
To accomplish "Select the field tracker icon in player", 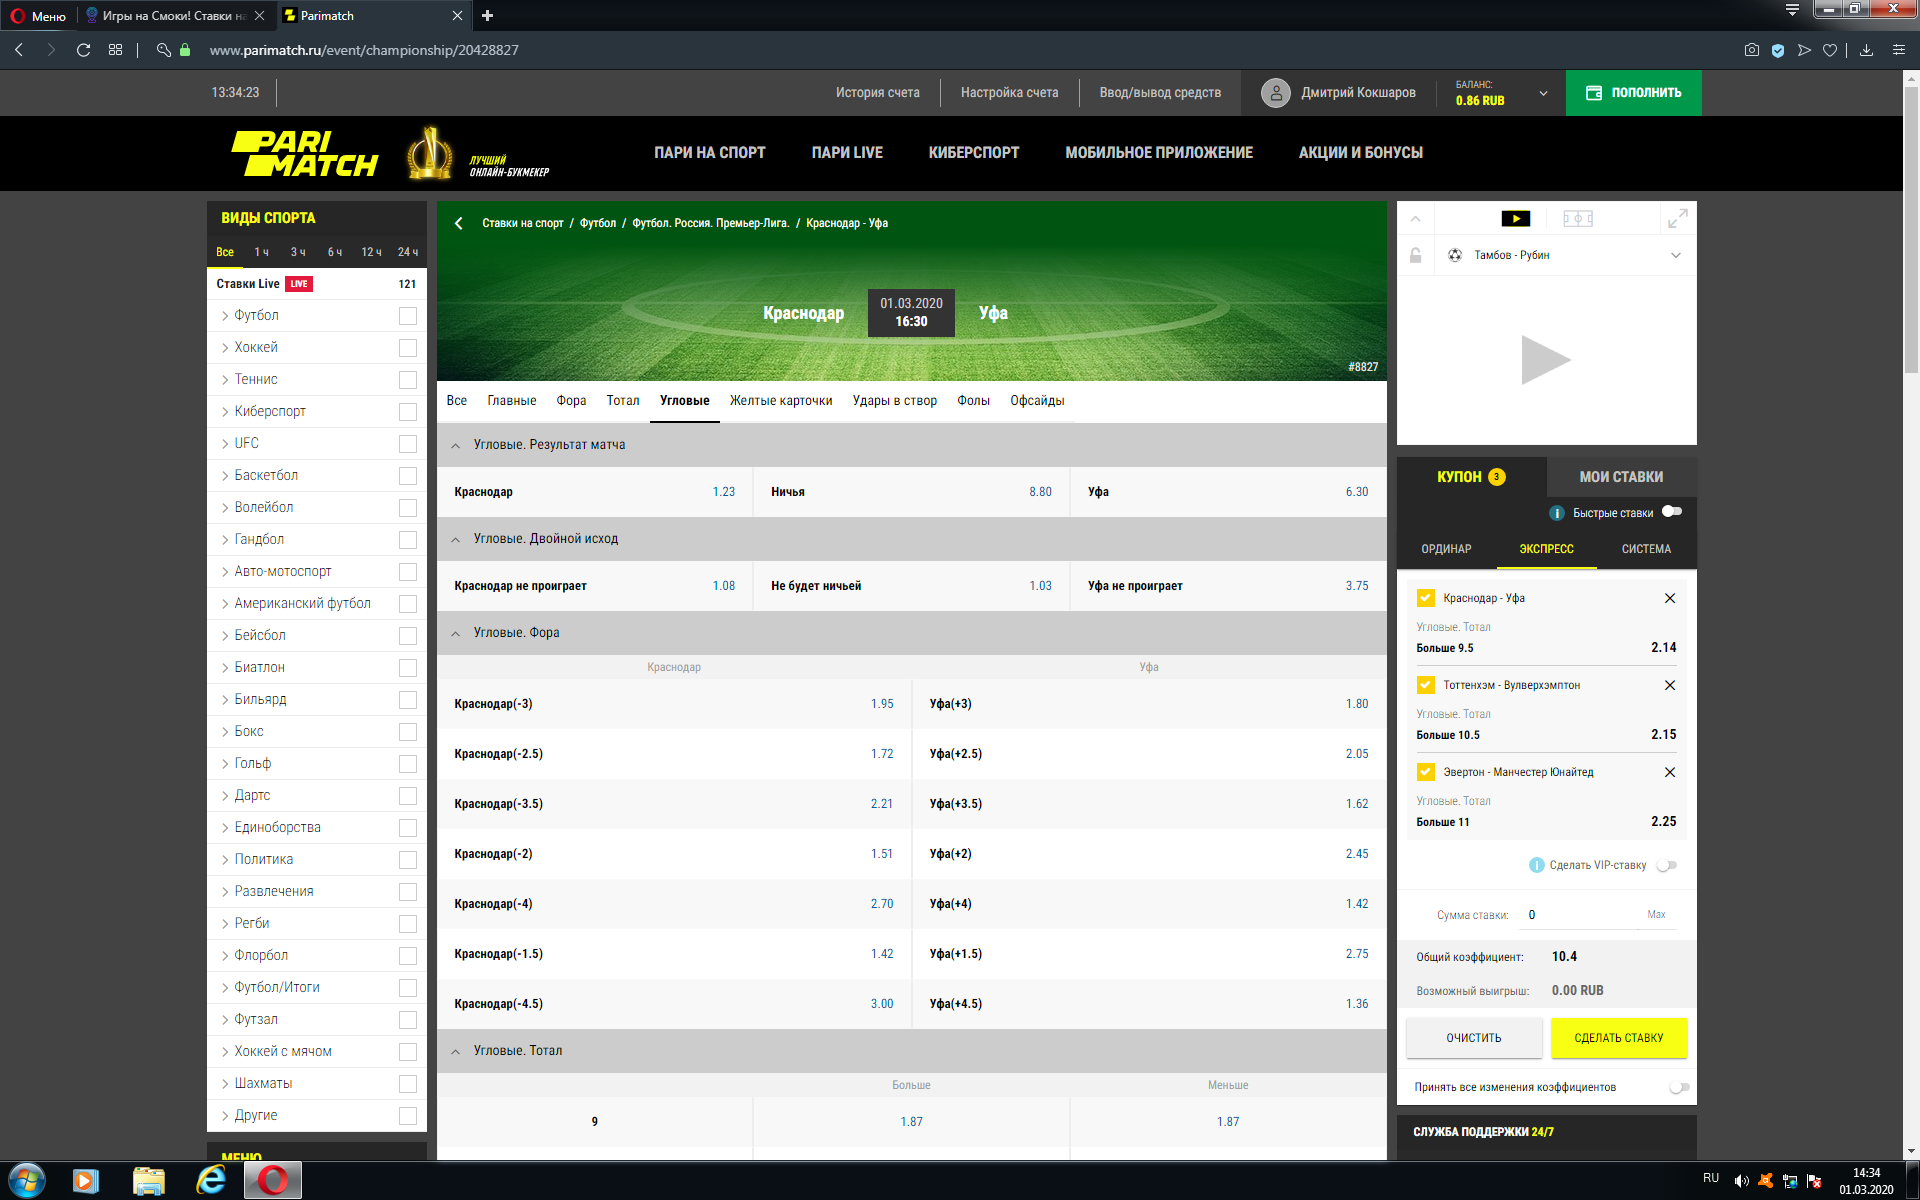I will point(1578,218).
